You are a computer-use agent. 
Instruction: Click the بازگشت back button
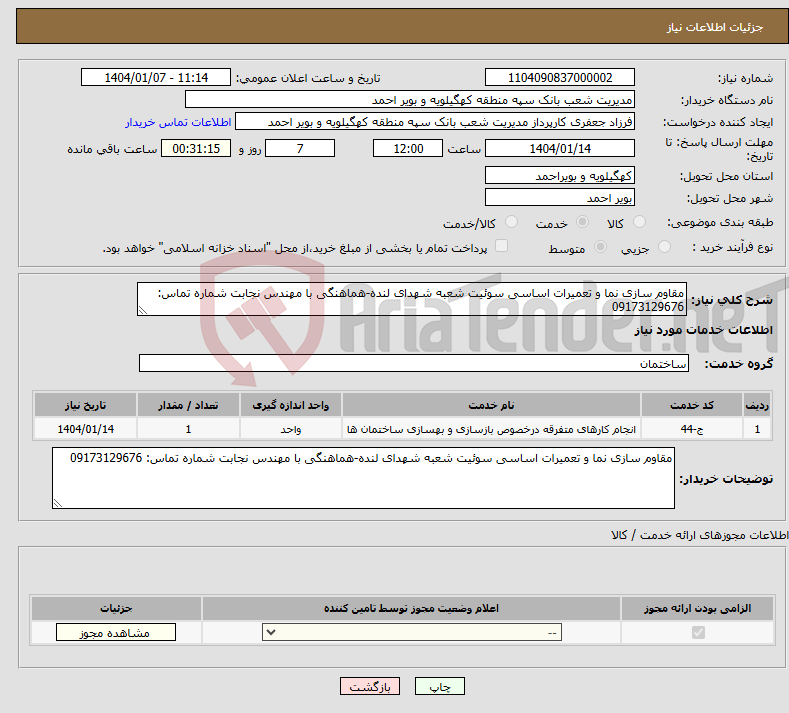(370, 686)
